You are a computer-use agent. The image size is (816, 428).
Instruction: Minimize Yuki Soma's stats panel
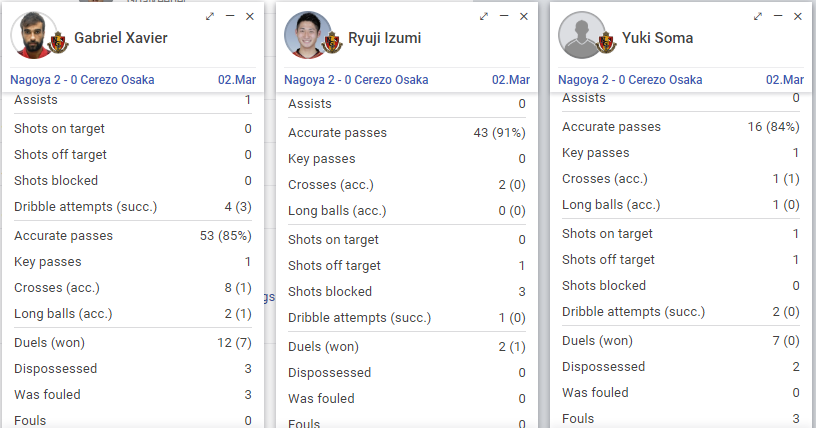[x=778, y=16]
